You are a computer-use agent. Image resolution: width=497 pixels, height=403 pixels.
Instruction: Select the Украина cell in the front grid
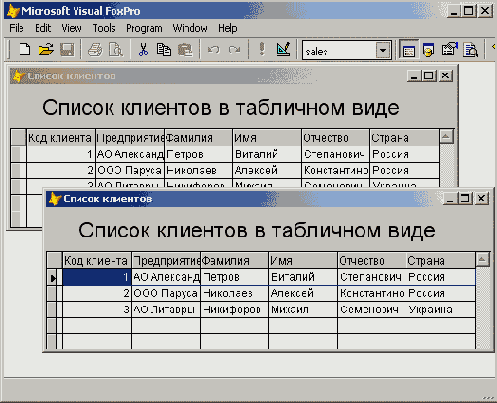441,310
